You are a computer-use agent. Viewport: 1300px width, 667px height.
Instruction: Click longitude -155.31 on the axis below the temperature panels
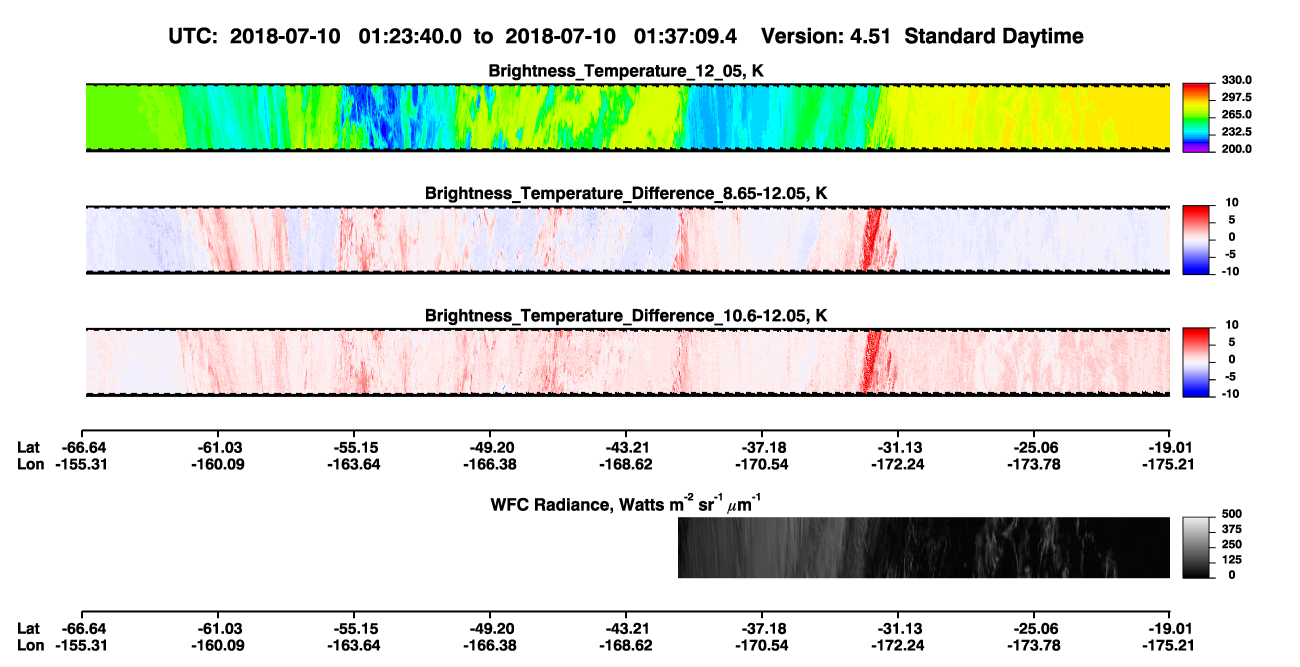point(82,464)
